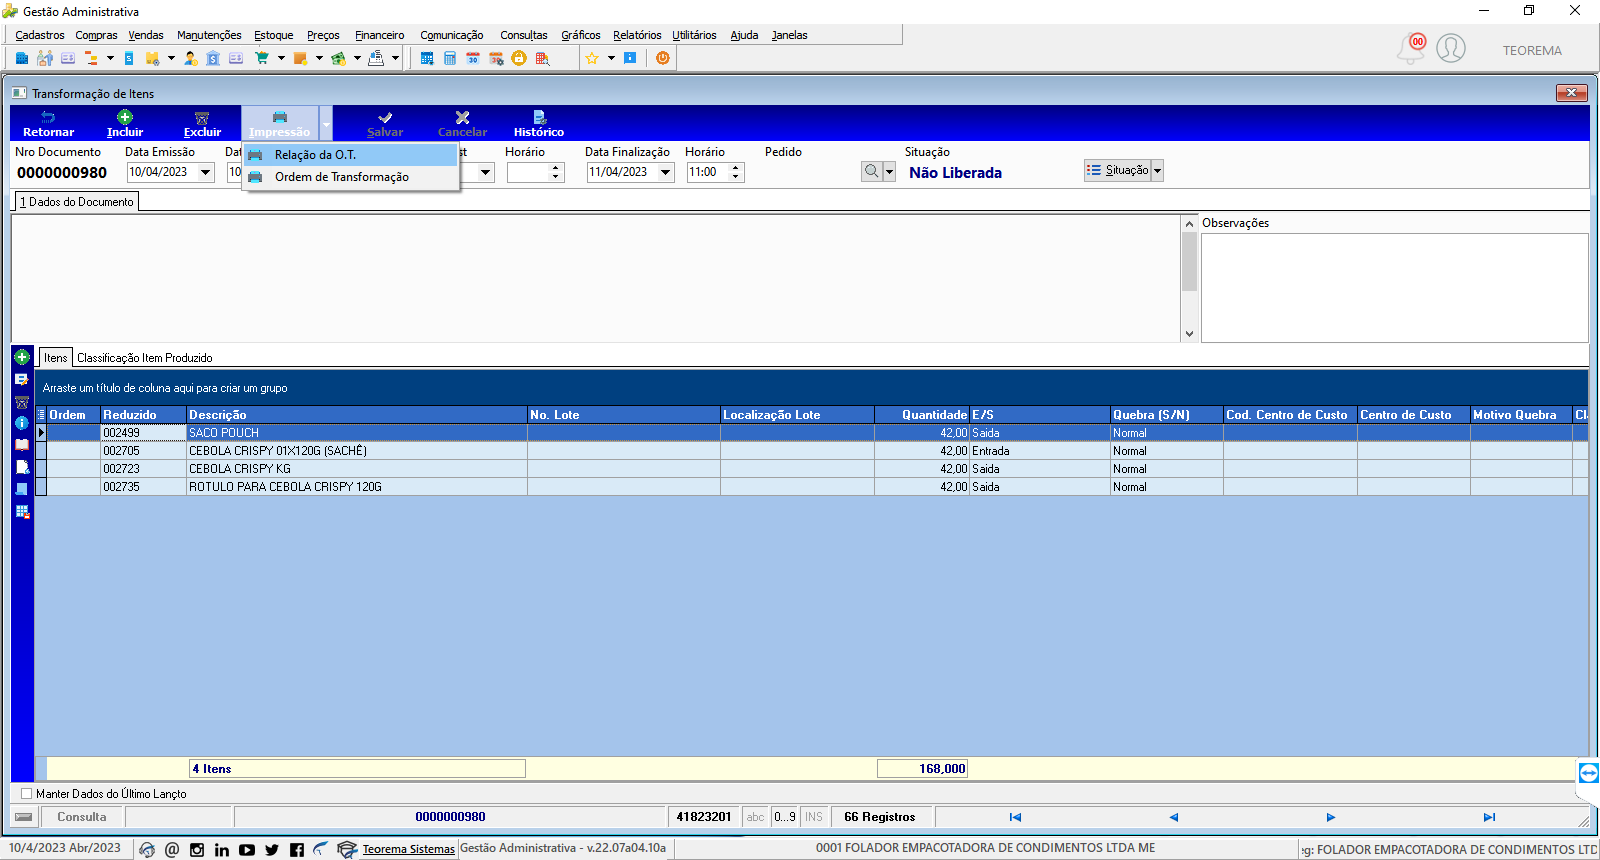Select Ordem de Transformação menu entry
Viewport: 1600px width, 860px height.
click(342, 177)
